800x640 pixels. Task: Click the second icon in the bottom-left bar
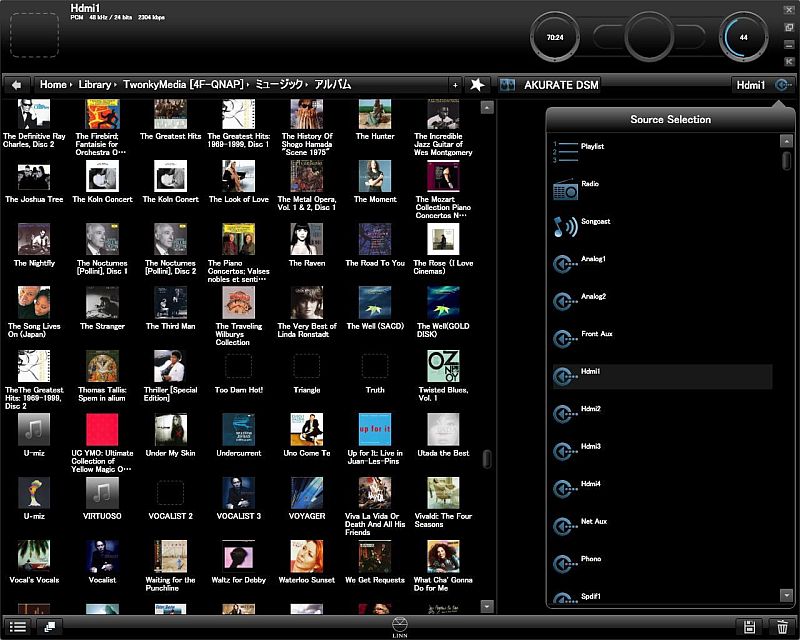(x=49, y=626)
